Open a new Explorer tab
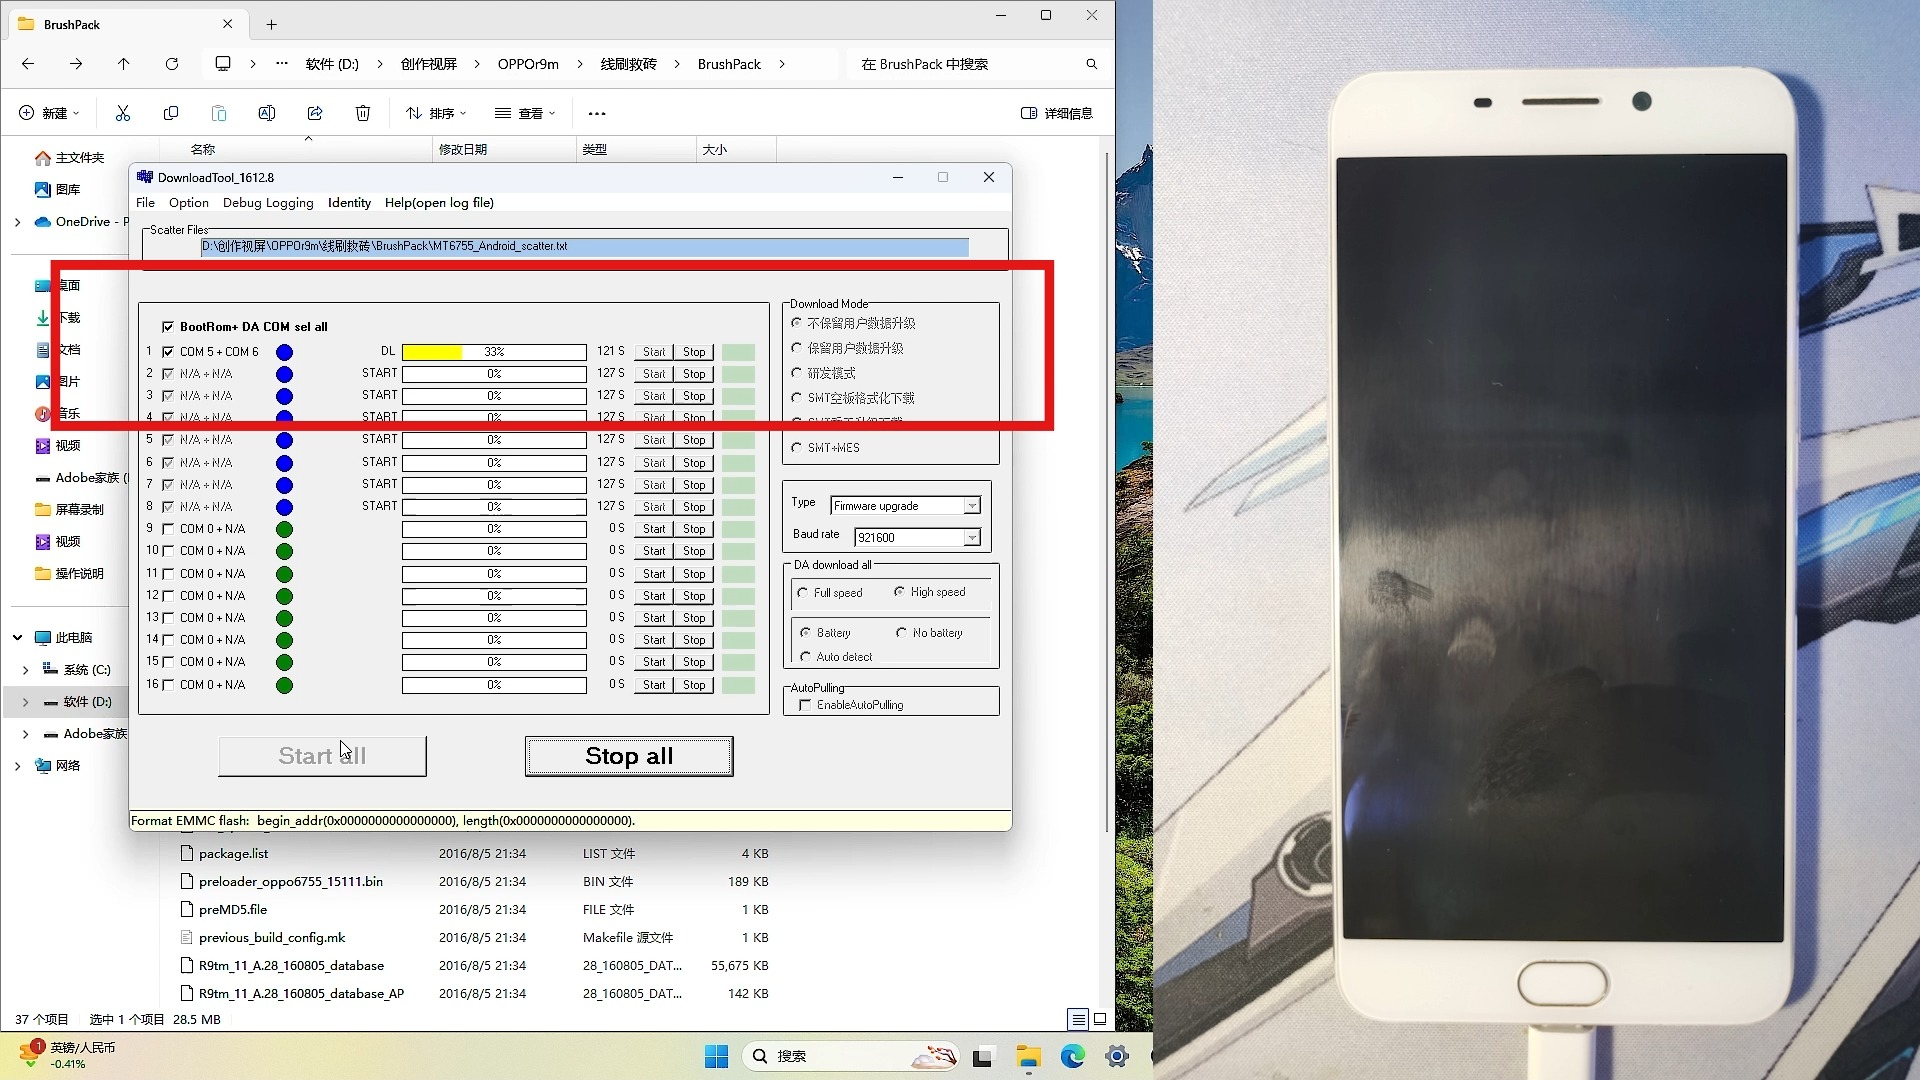 tap(272, 24)
